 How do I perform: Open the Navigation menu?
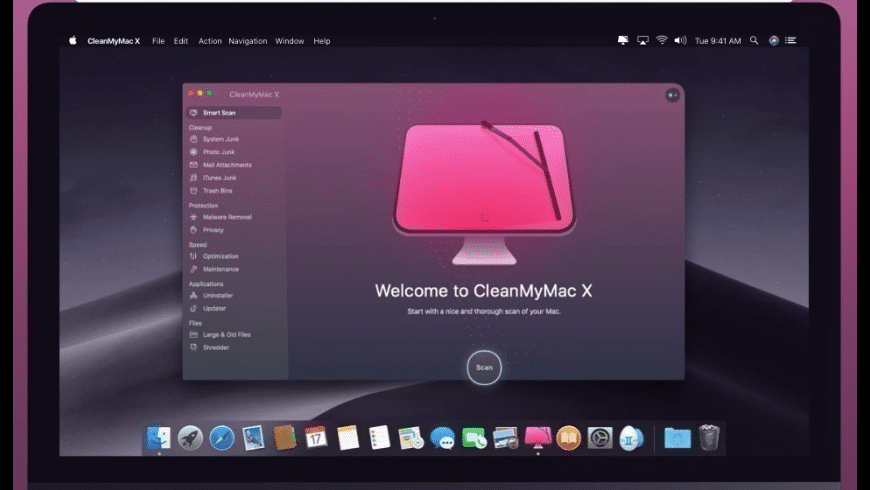(247, 41)
